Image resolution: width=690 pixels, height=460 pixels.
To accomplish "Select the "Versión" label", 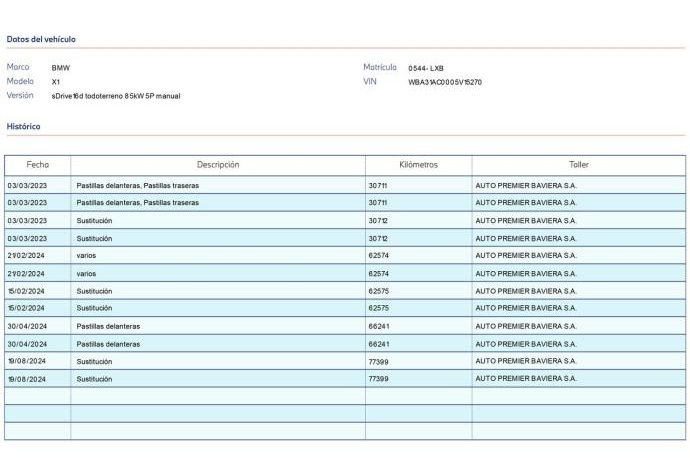I will 20,95.
